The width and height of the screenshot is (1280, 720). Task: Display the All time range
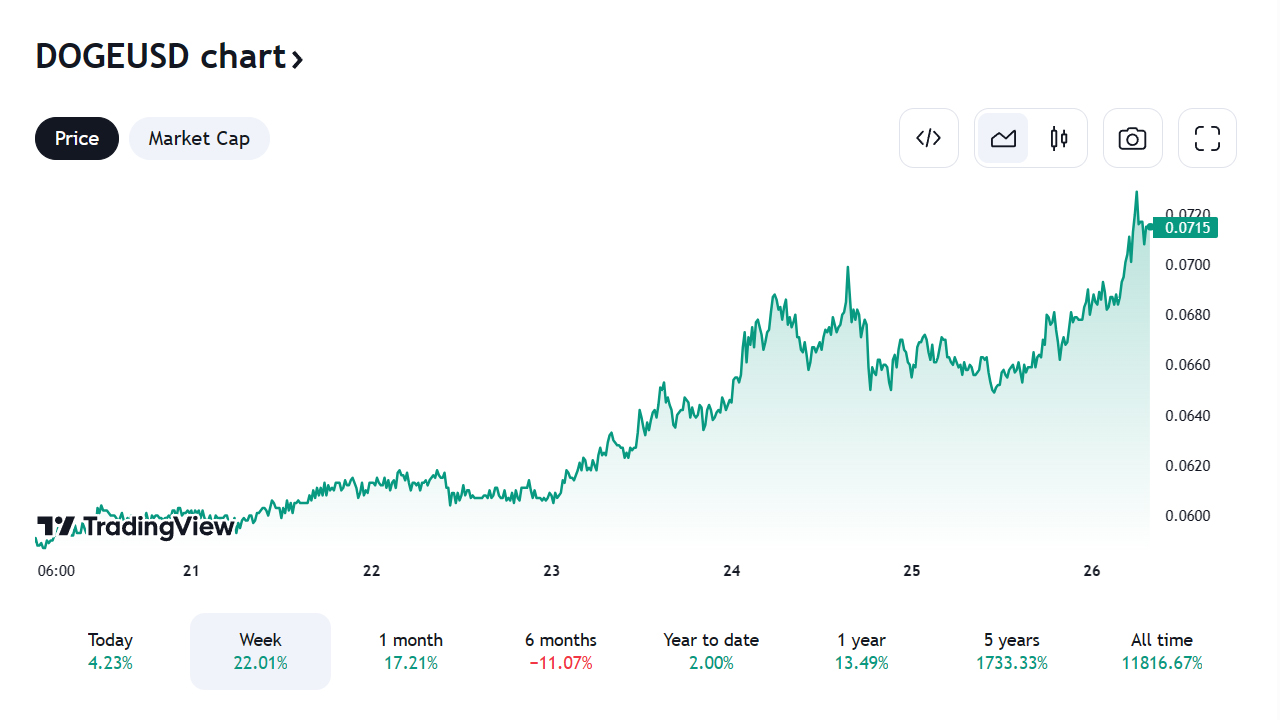(1161, 651)
